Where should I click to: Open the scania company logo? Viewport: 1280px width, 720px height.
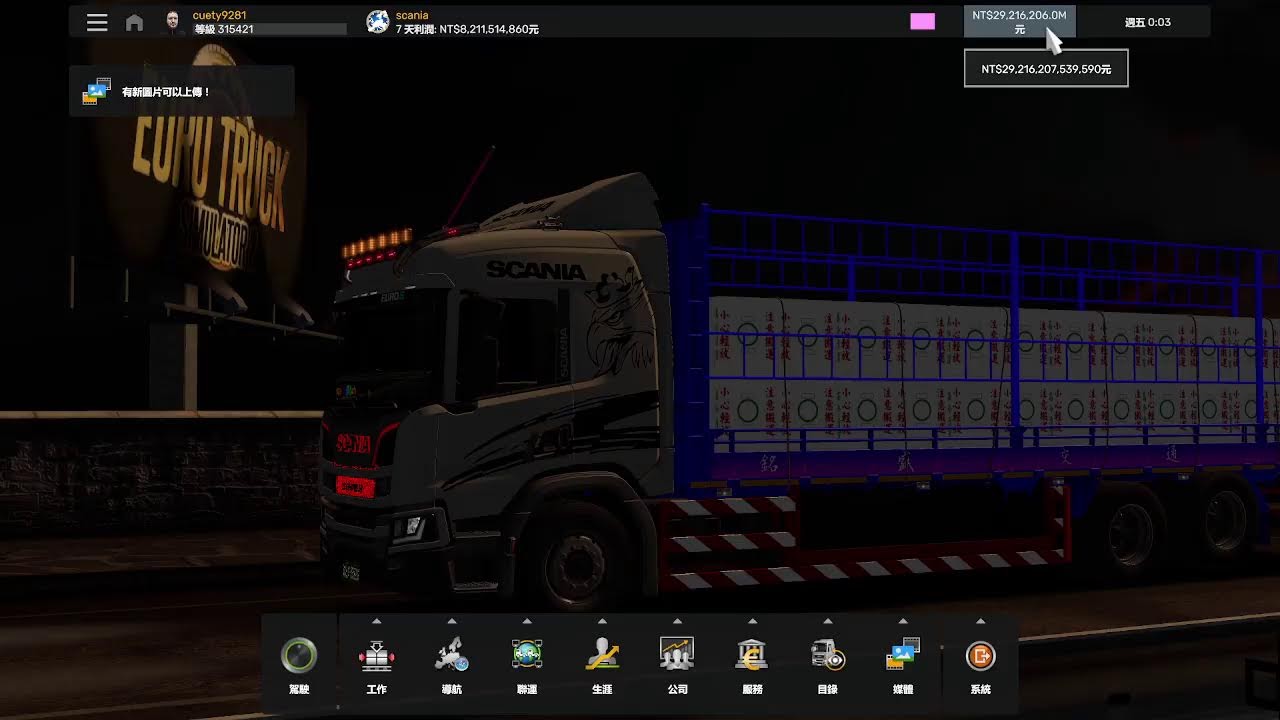pyautogui.click(x=377, y=22)
